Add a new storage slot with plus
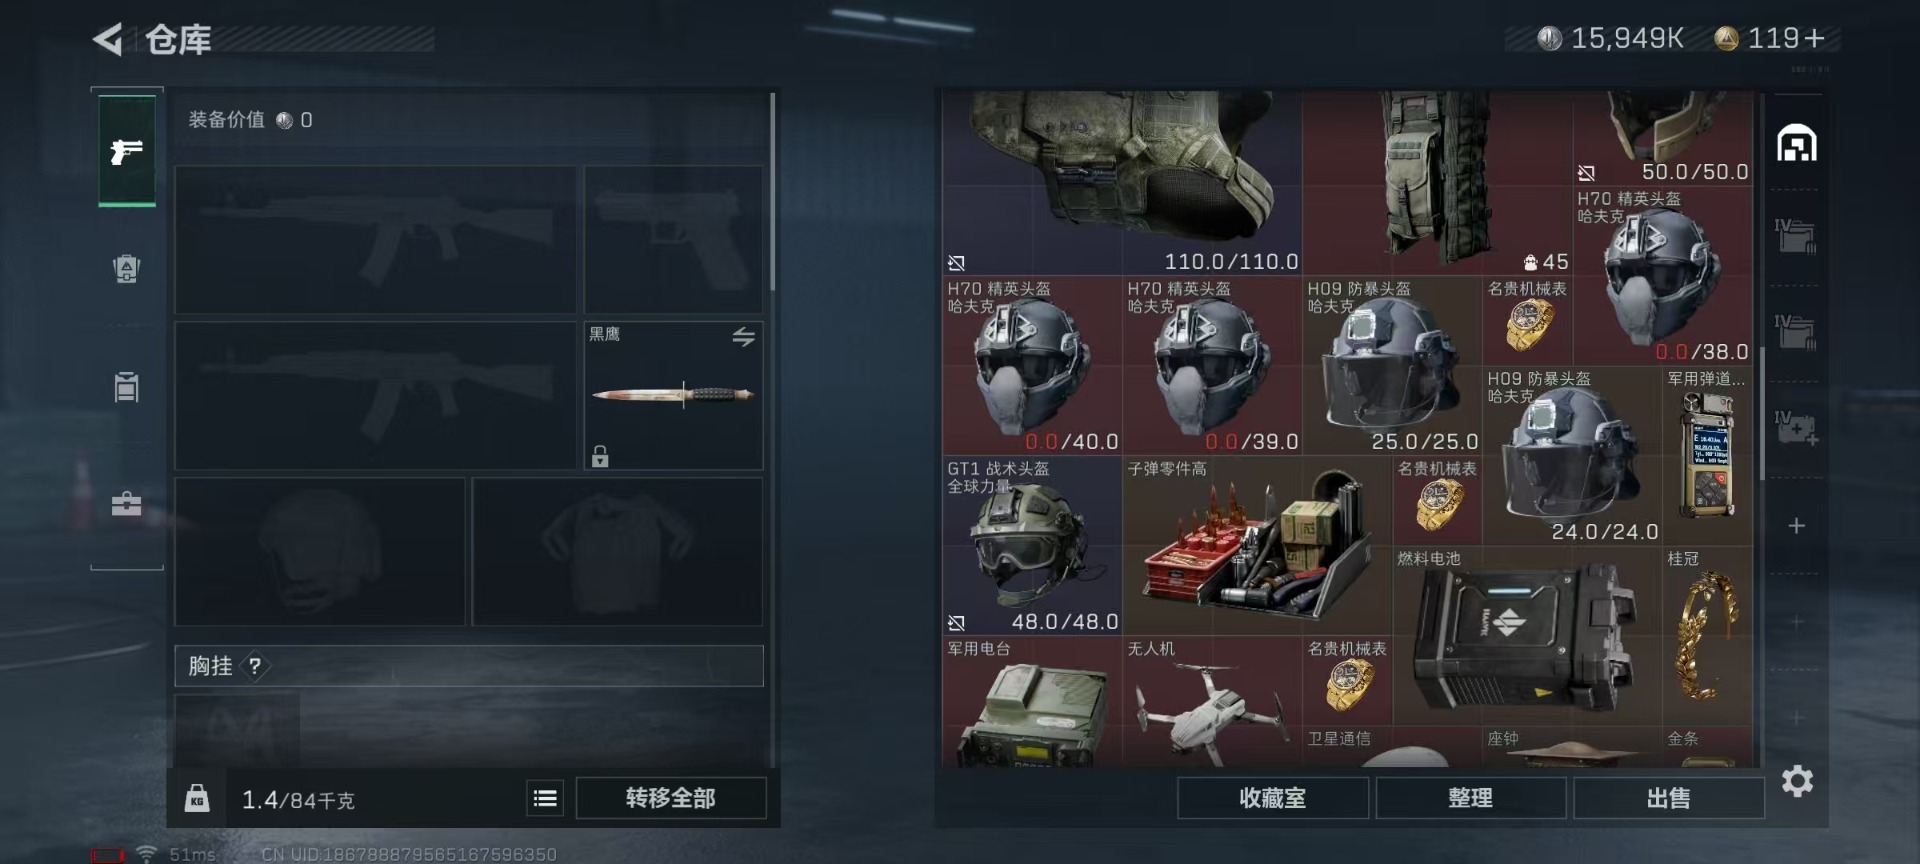 click(1797, 526)
